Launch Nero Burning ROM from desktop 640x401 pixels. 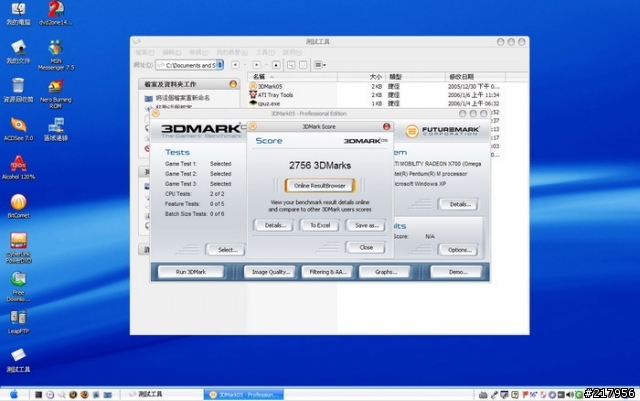(56, 94)
